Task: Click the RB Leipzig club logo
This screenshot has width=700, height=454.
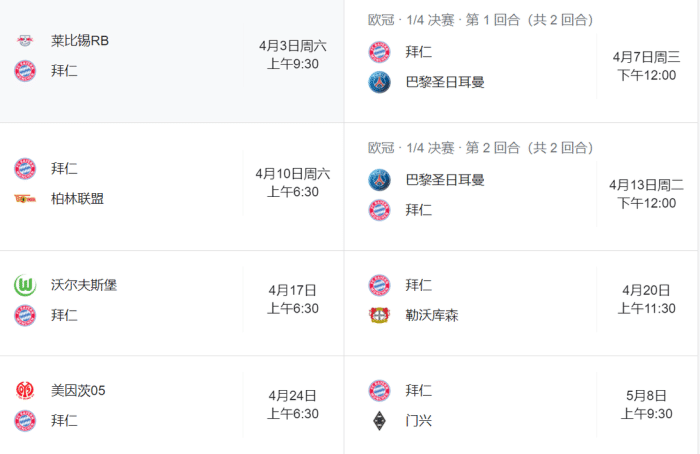Action: (x=25, y=41)
